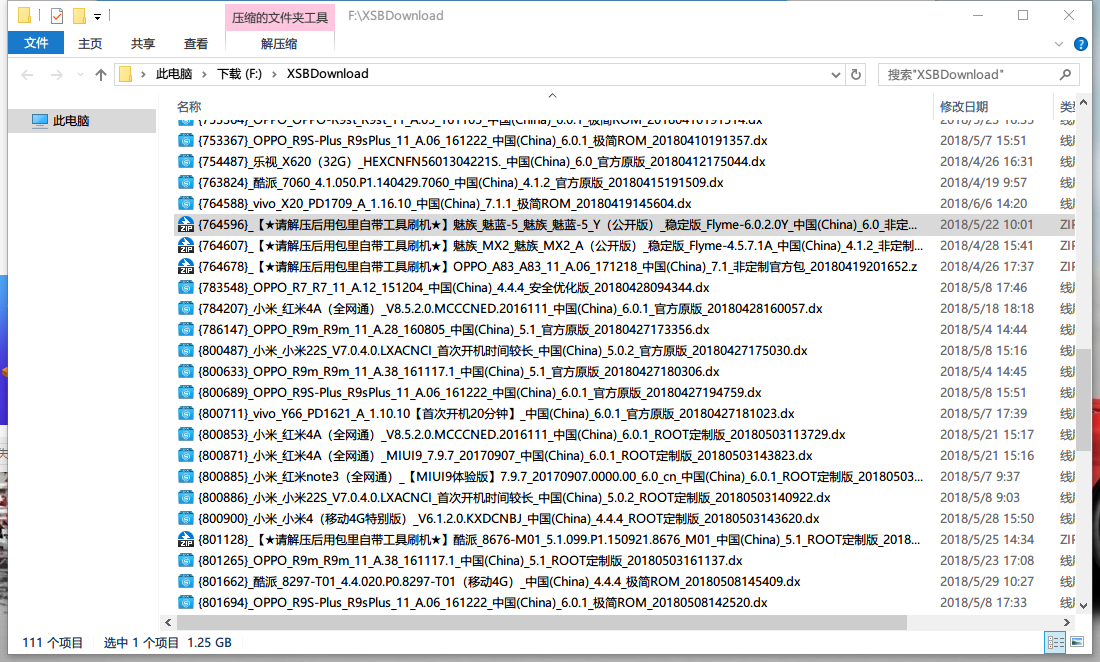Click the magnifier icon in the search box

[1066, 74]
